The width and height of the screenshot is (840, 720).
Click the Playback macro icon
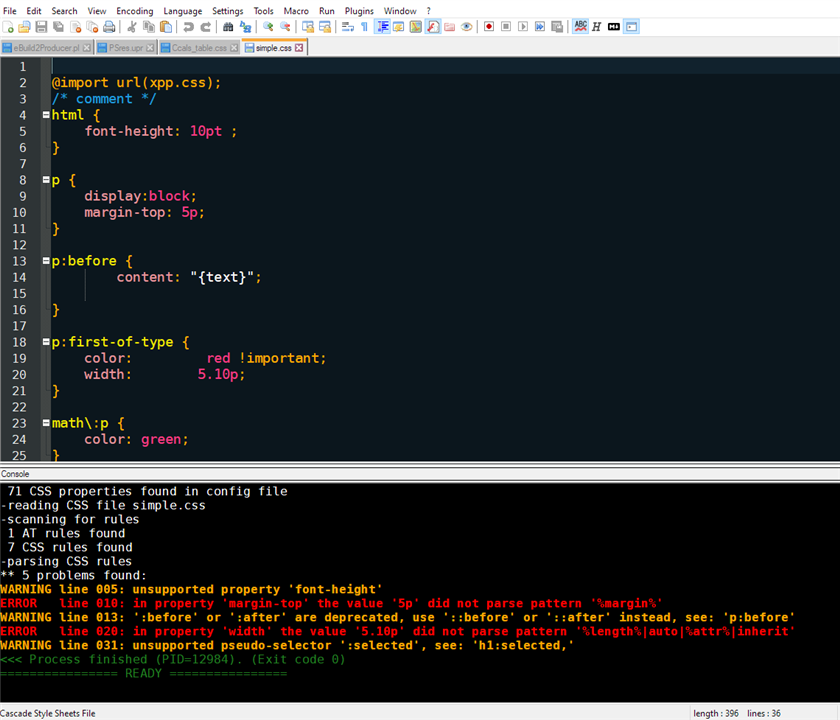523,27
